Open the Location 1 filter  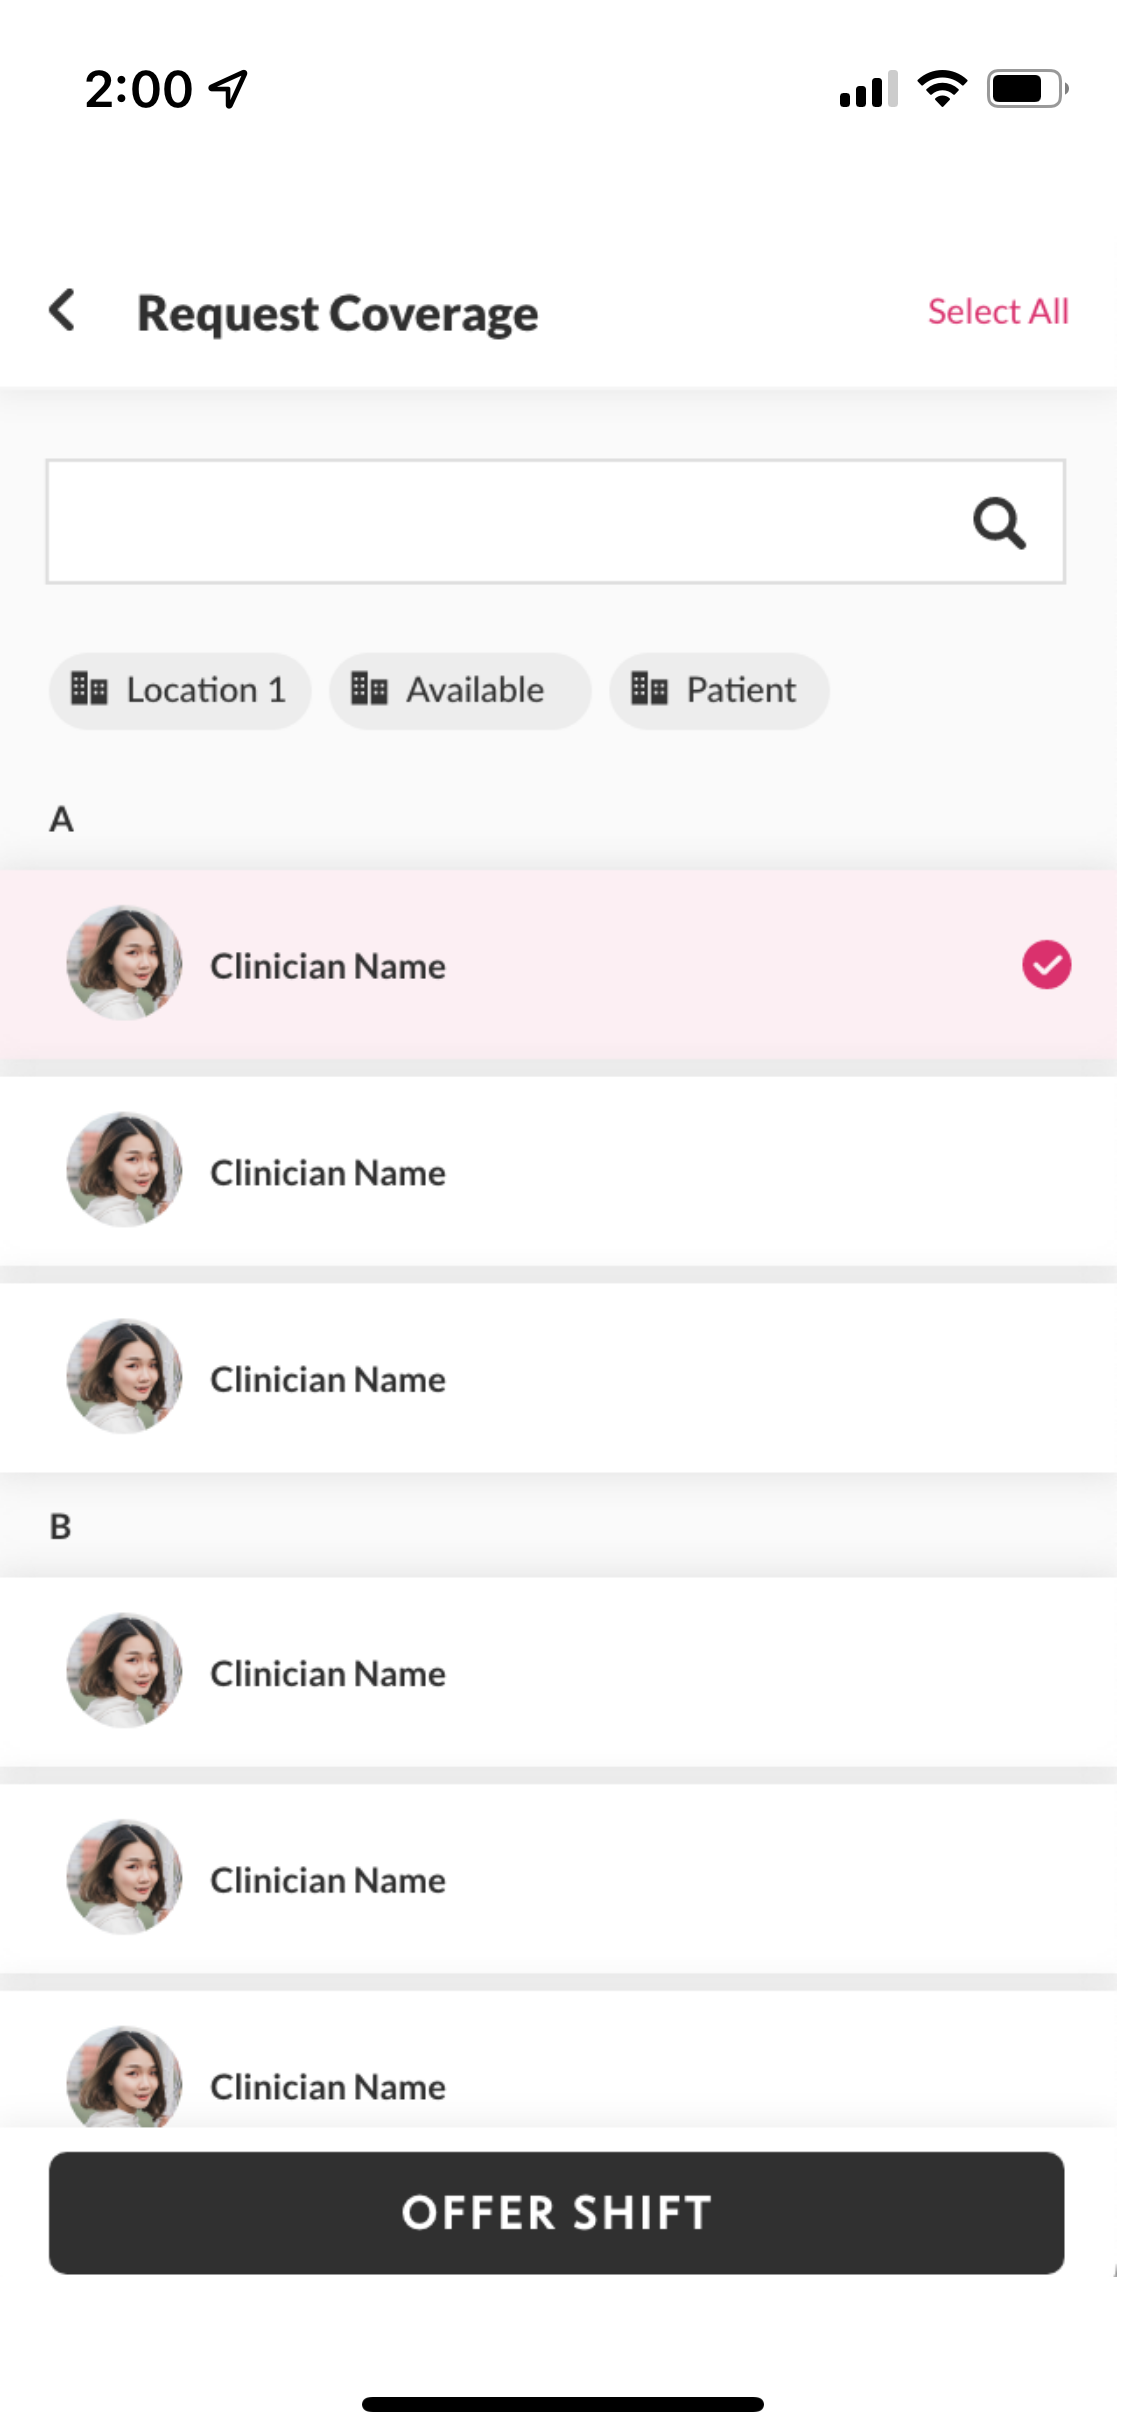click(180, 690)
